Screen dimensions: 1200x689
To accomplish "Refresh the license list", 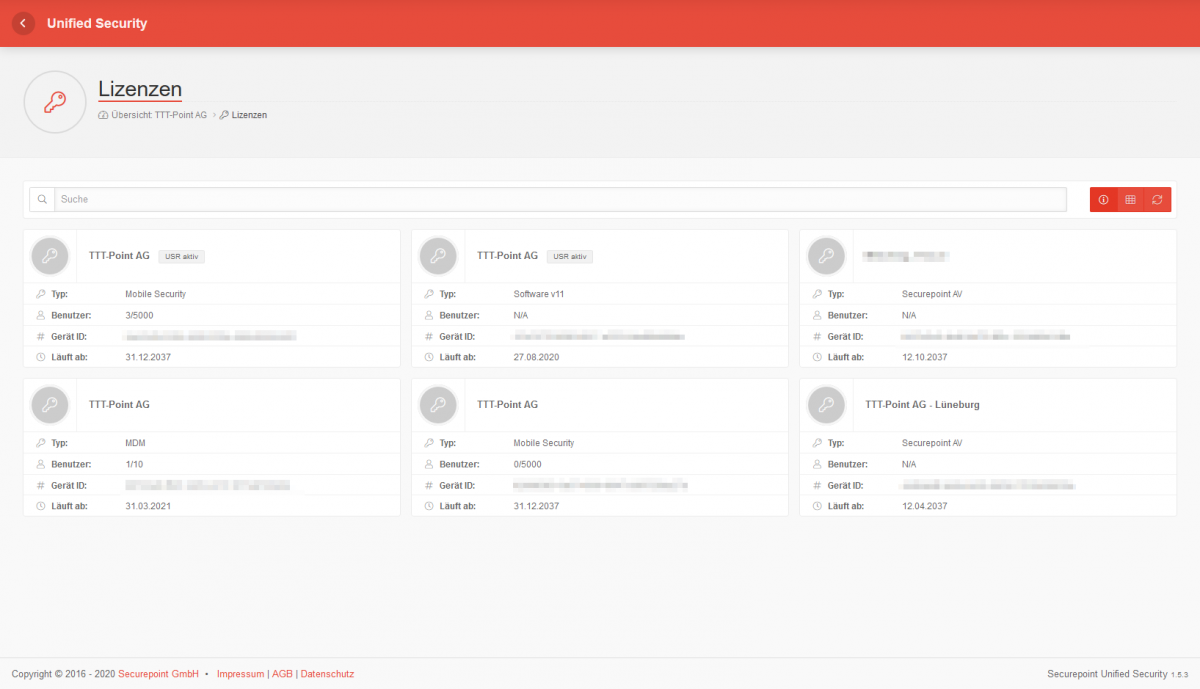I will coord(1158,199).
